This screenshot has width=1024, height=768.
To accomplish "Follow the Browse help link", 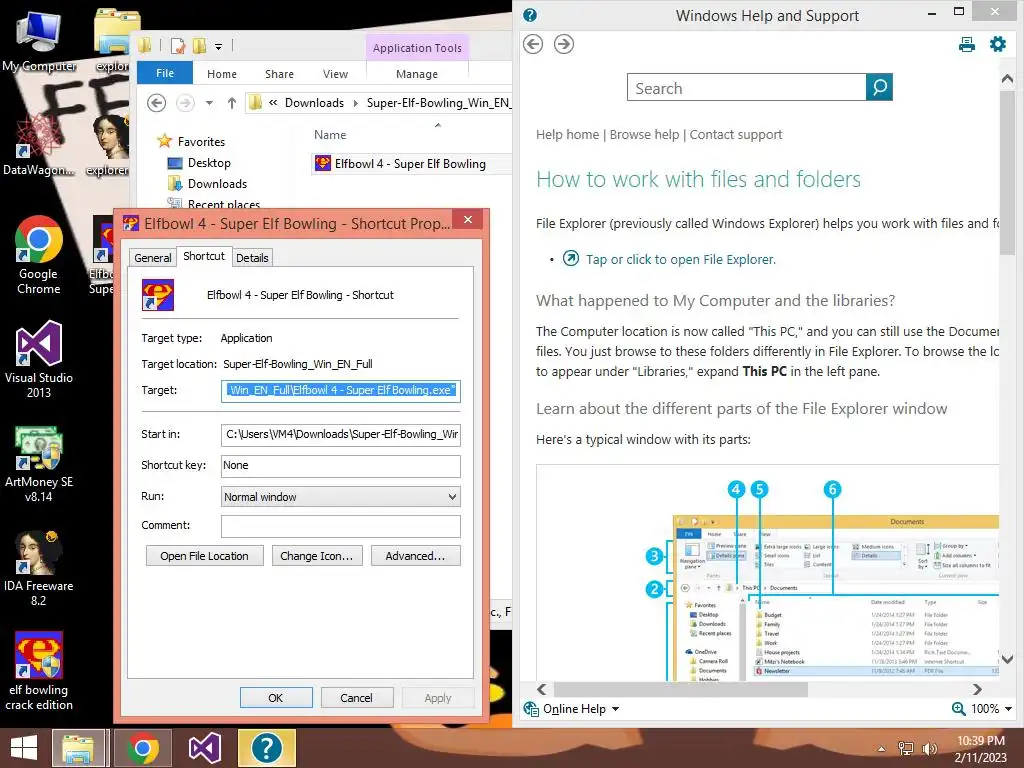I will 645,135.
